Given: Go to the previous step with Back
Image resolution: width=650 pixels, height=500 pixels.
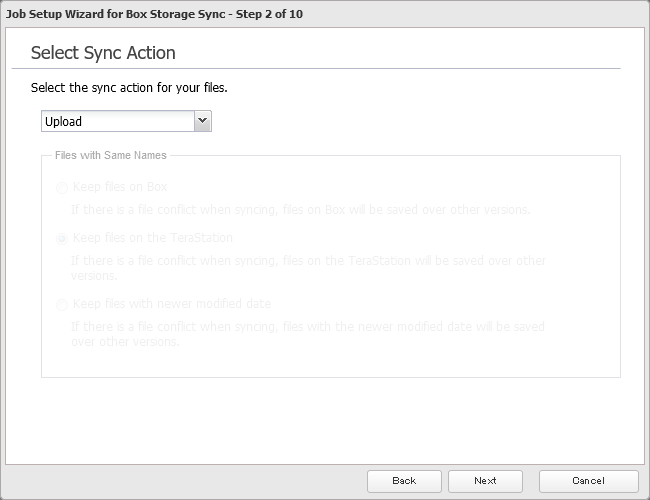Looking at the screenshot, I should point(404,481).
